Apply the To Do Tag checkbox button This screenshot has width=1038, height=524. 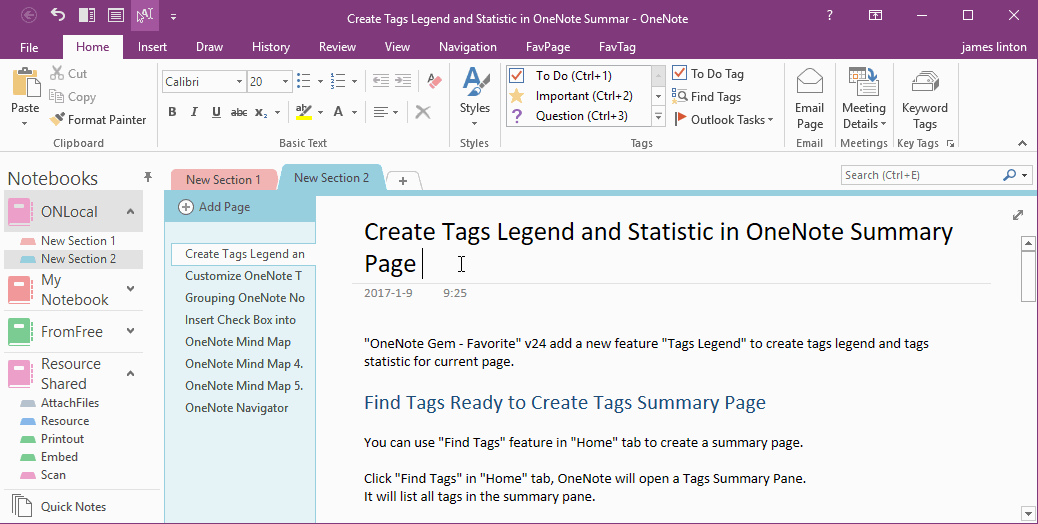point(708,74)
